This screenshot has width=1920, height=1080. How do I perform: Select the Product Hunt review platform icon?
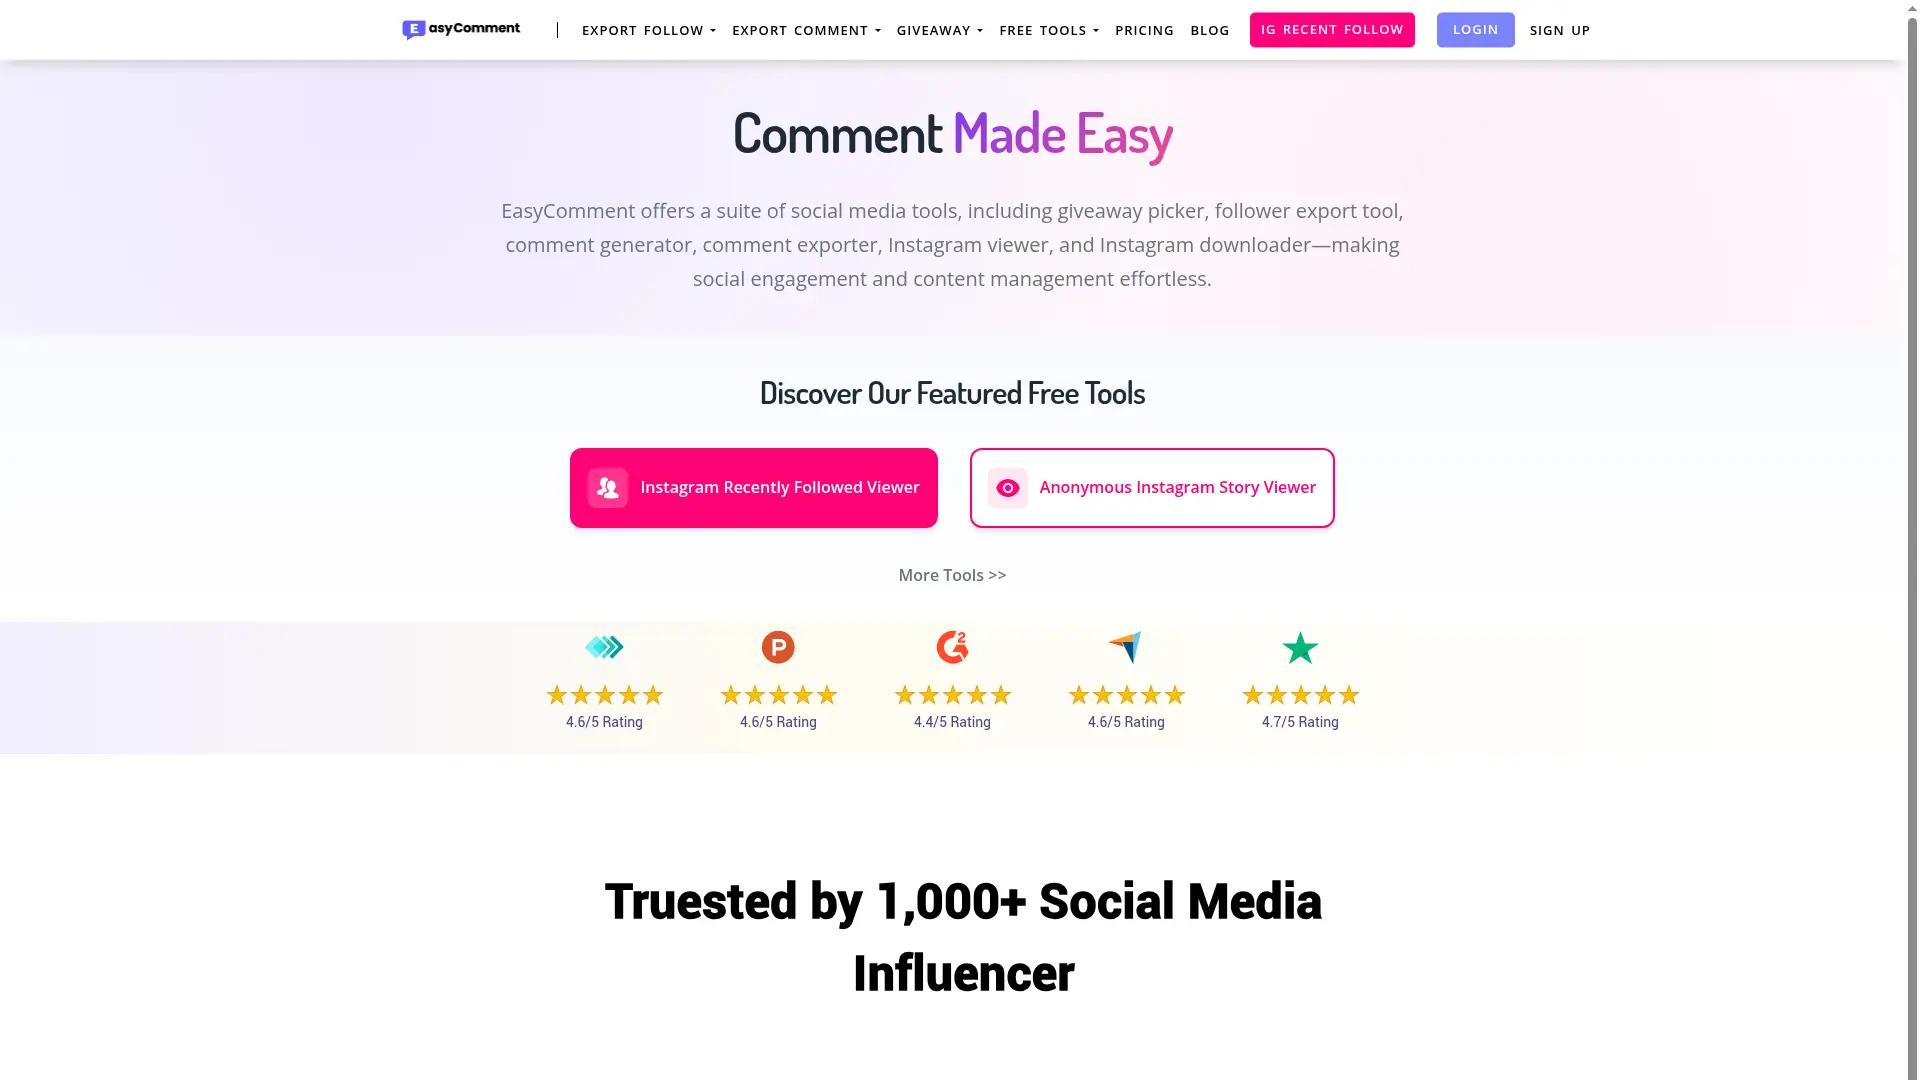[778, 647]
